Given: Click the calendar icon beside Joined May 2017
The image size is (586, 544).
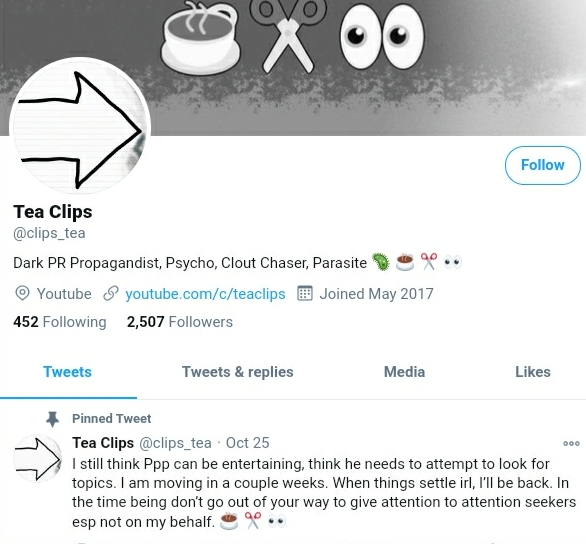Looking at the screenshot, I should pos(305,293).
